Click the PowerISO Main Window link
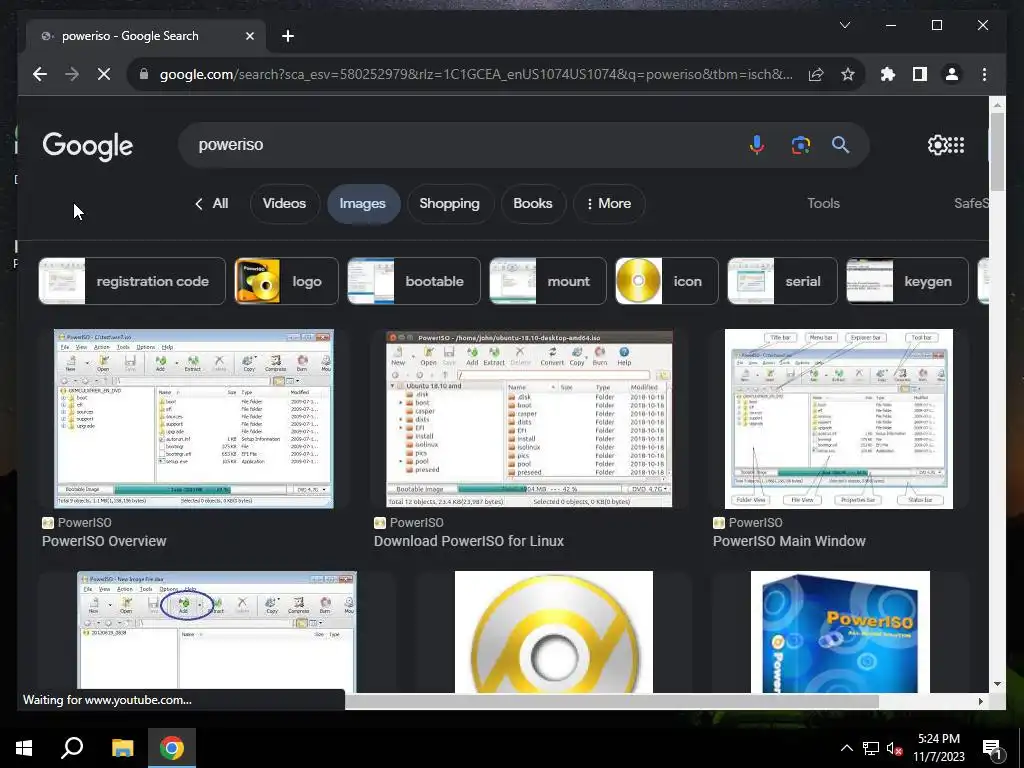 coord(789,541)
